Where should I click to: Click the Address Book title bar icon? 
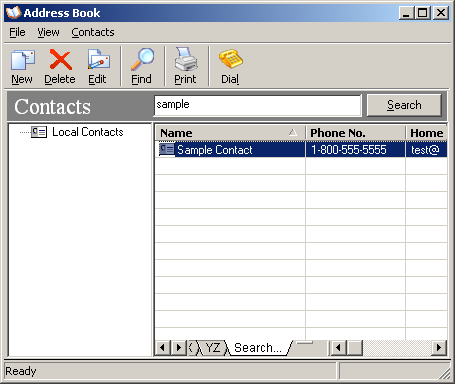13,13
